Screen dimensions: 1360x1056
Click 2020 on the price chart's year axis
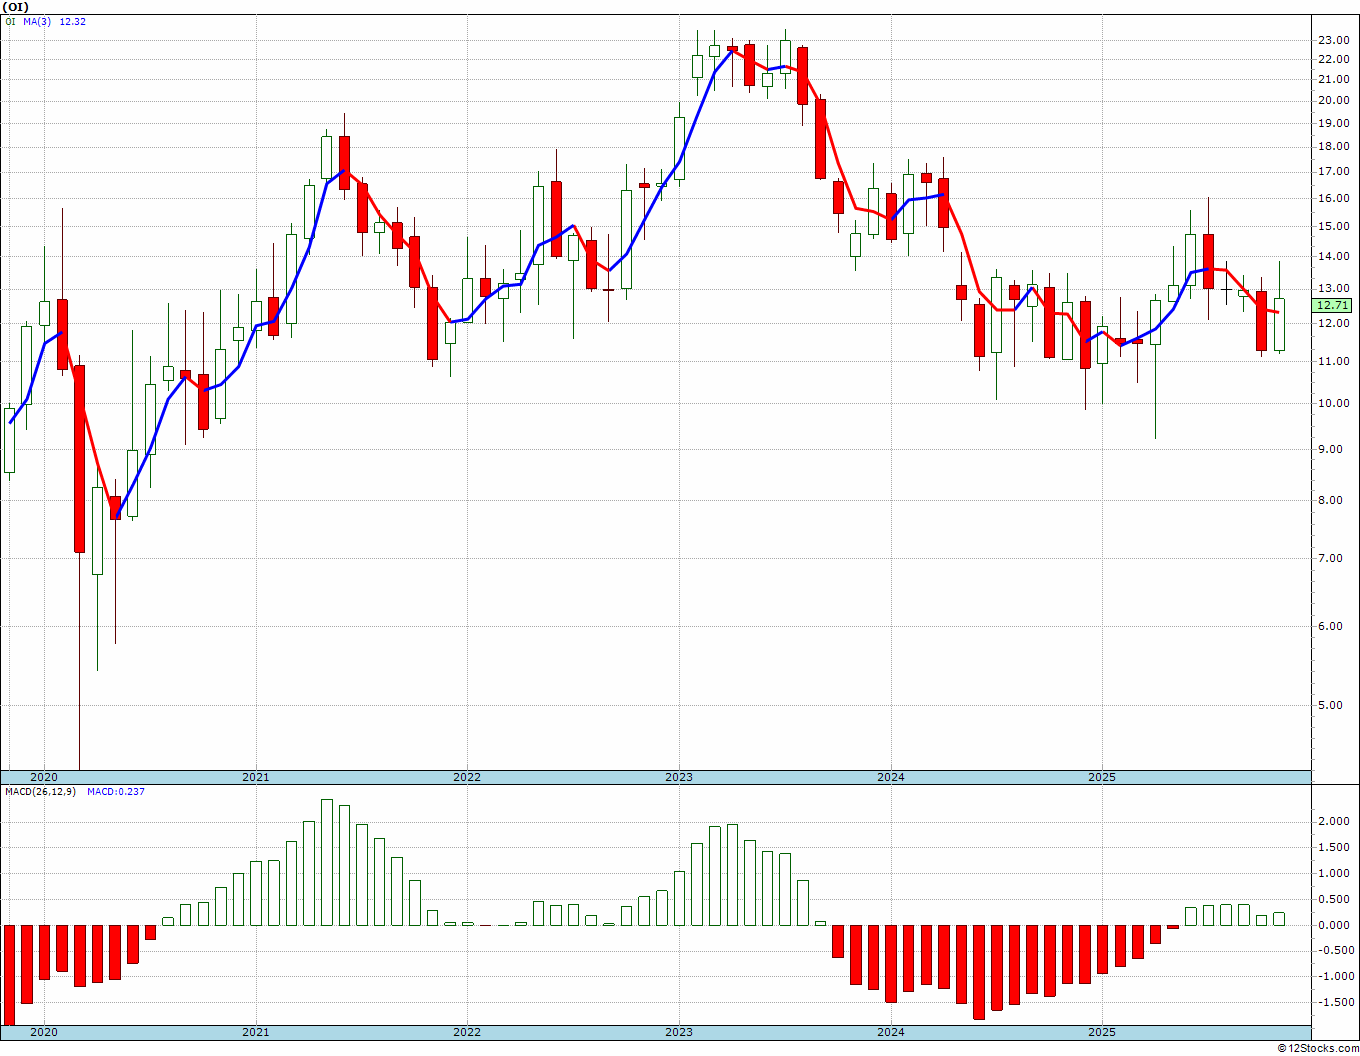pyautogui.click(x=44, y=777)
